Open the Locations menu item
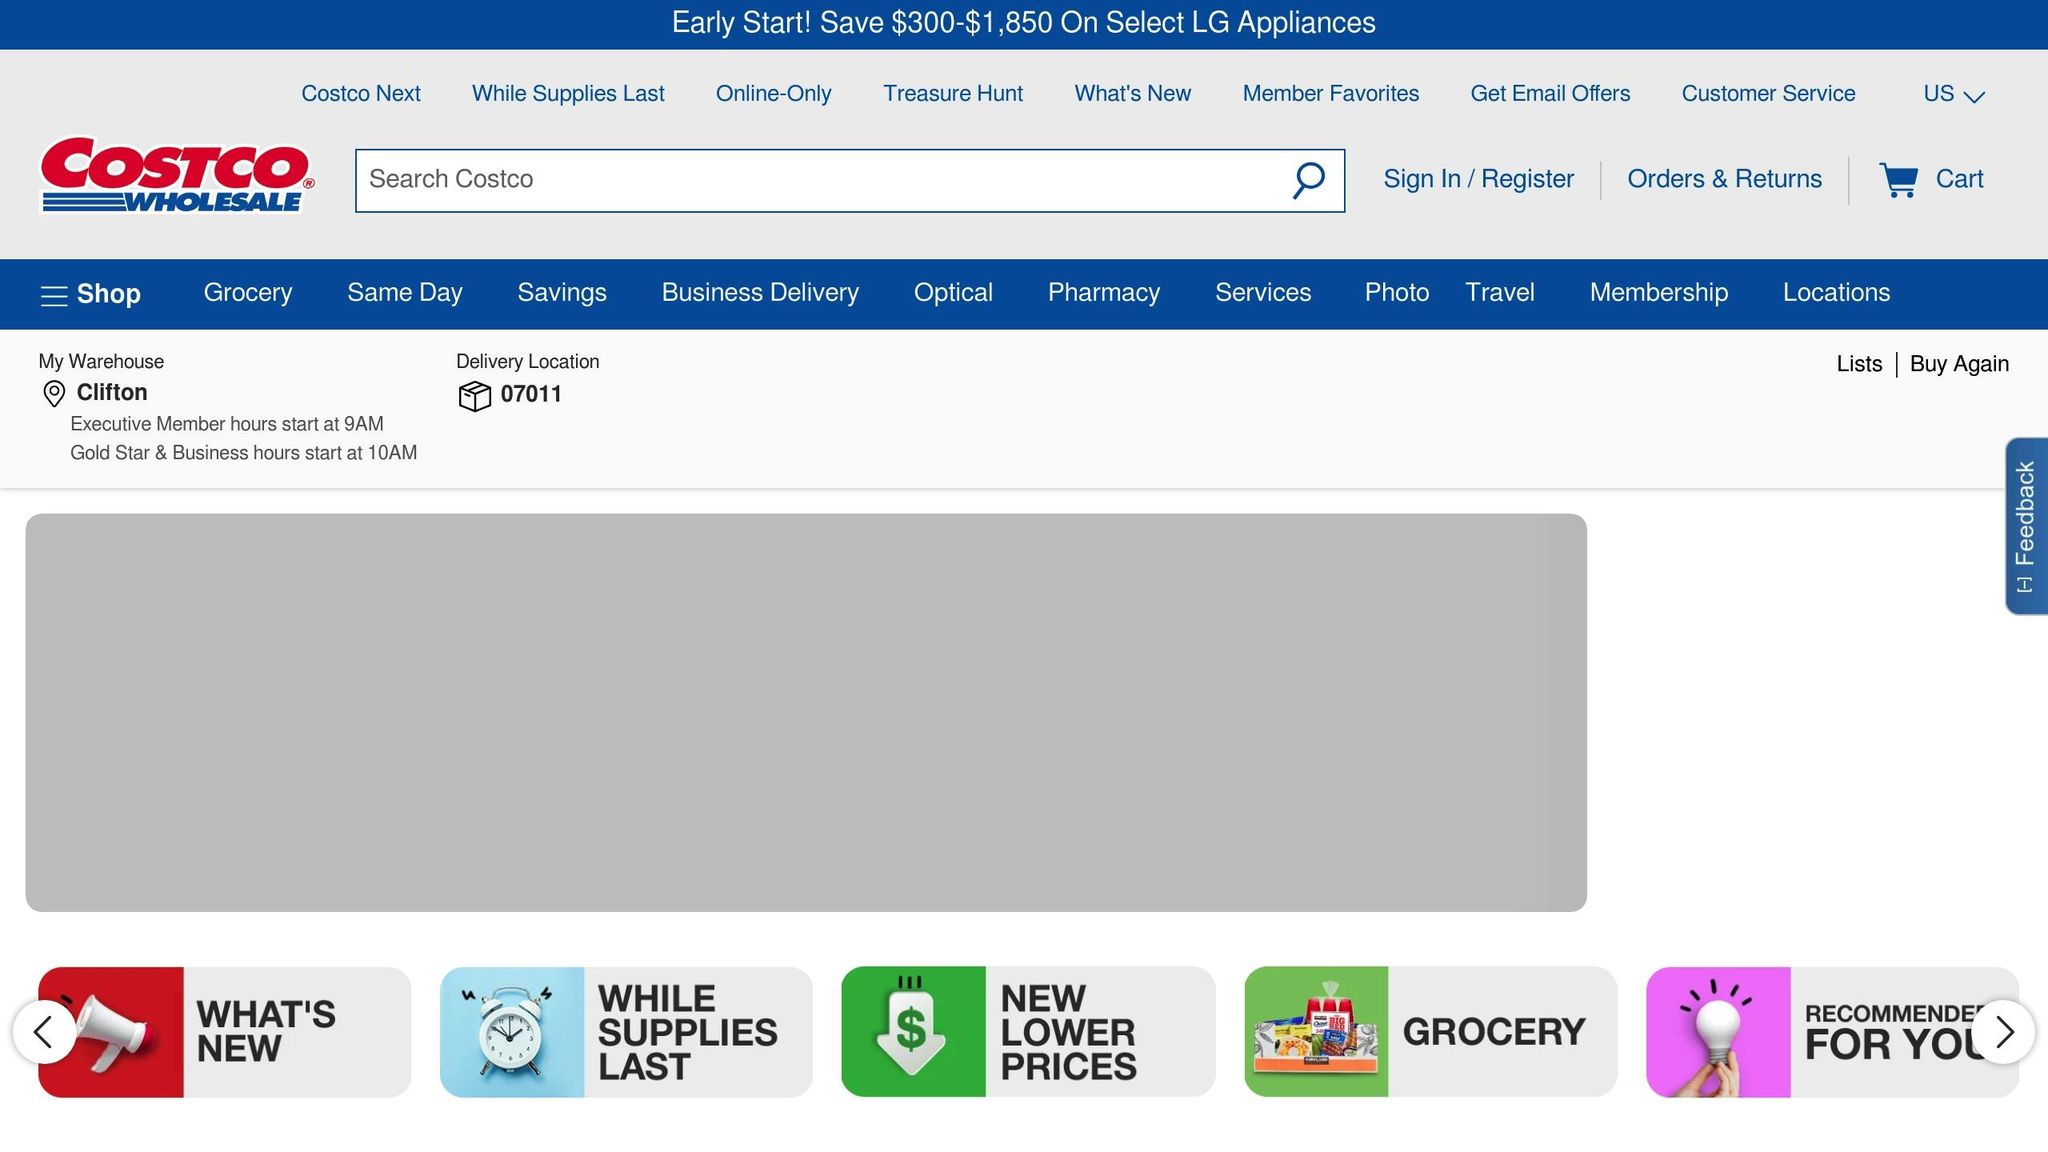Screen dimensions: 2048x1152 point(1837,293)
